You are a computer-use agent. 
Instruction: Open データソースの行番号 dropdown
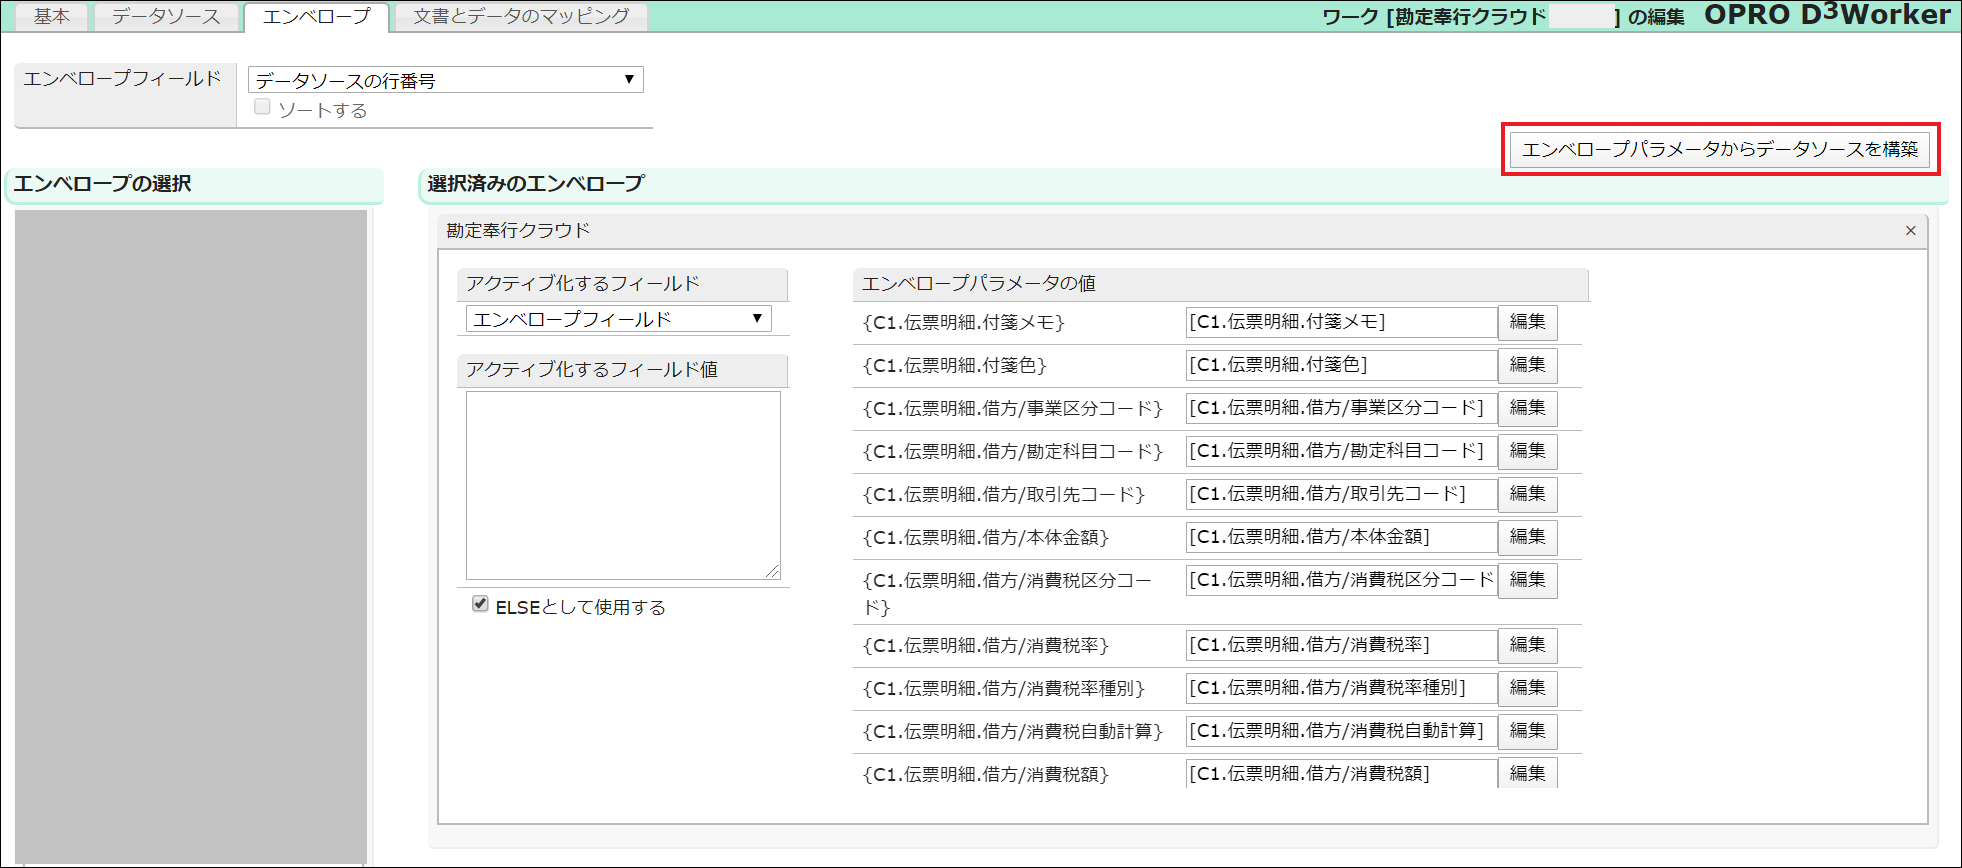click(x=445, y=80)
